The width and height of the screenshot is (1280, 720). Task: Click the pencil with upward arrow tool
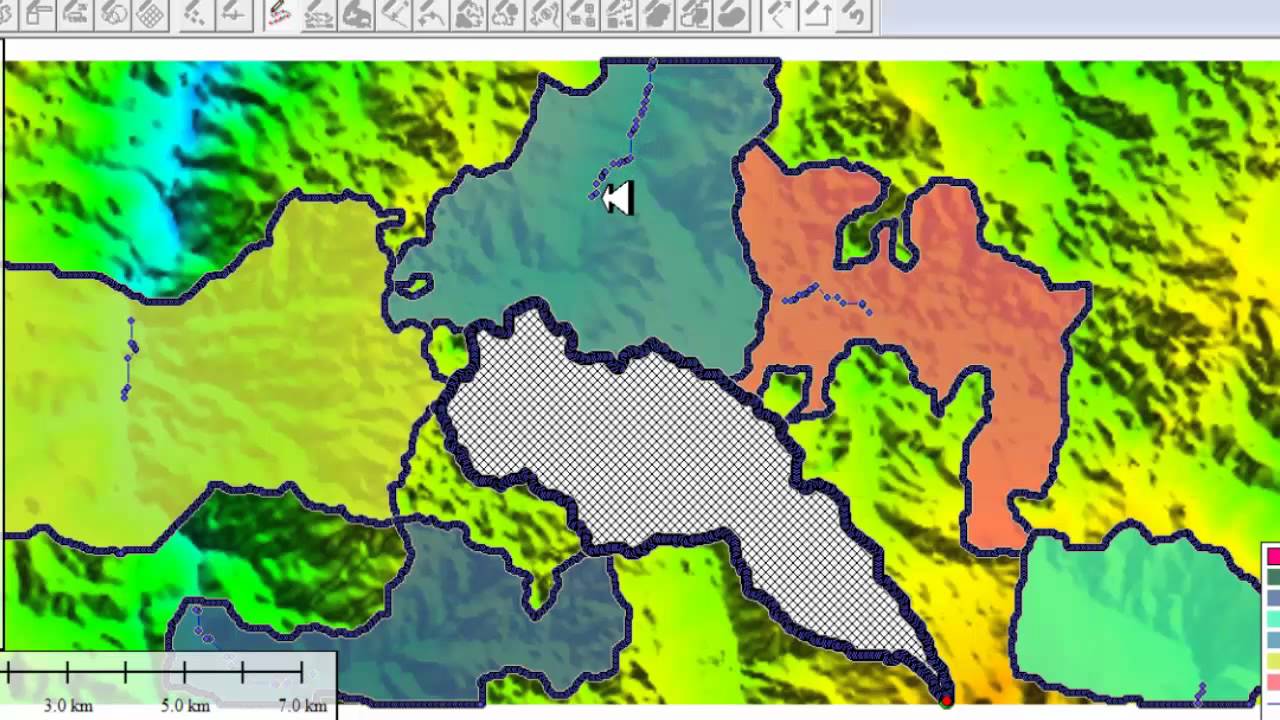click(817, 14)
